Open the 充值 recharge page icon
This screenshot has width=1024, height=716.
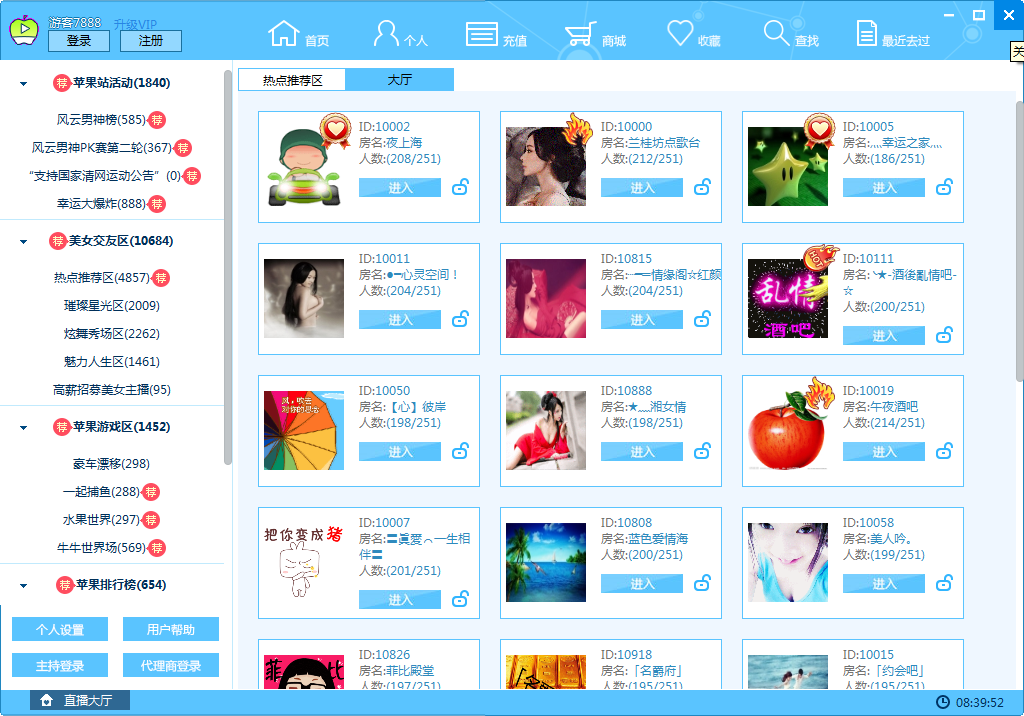pyautogui.click(x=481, y=32)
